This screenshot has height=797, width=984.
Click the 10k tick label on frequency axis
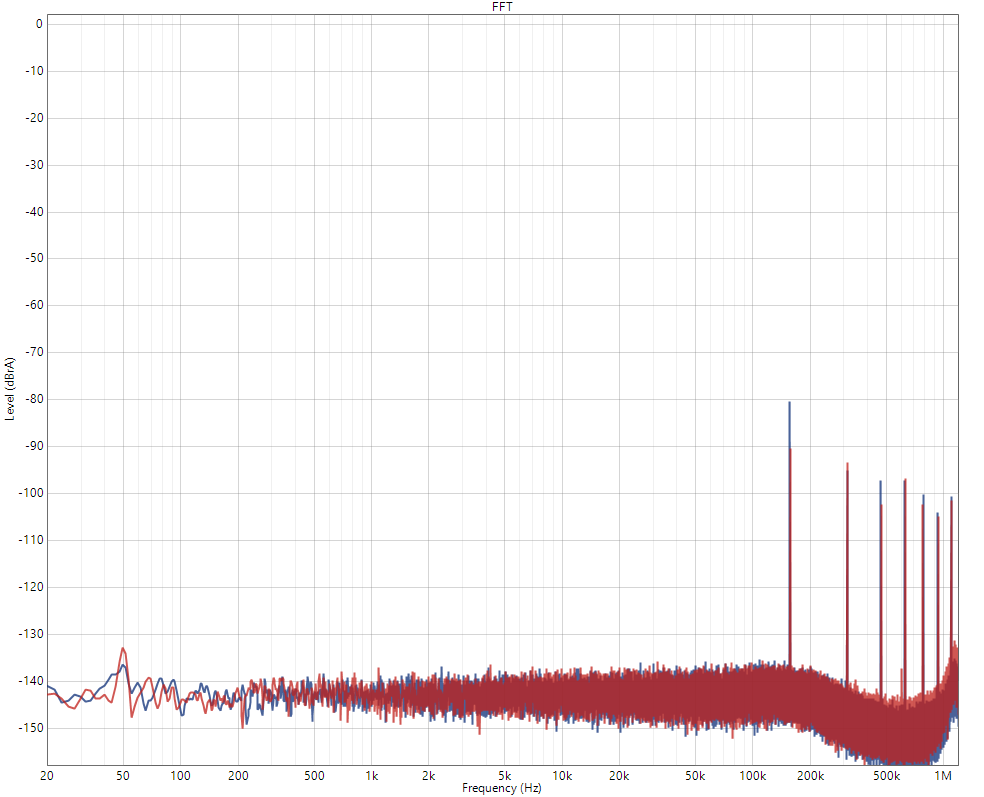tap(562, 776)
